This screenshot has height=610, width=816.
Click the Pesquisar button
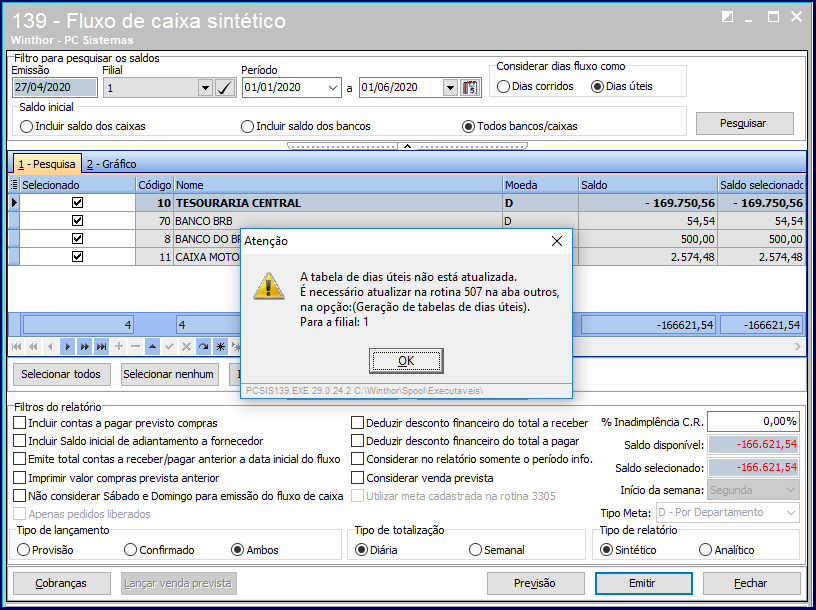[745, 123]
